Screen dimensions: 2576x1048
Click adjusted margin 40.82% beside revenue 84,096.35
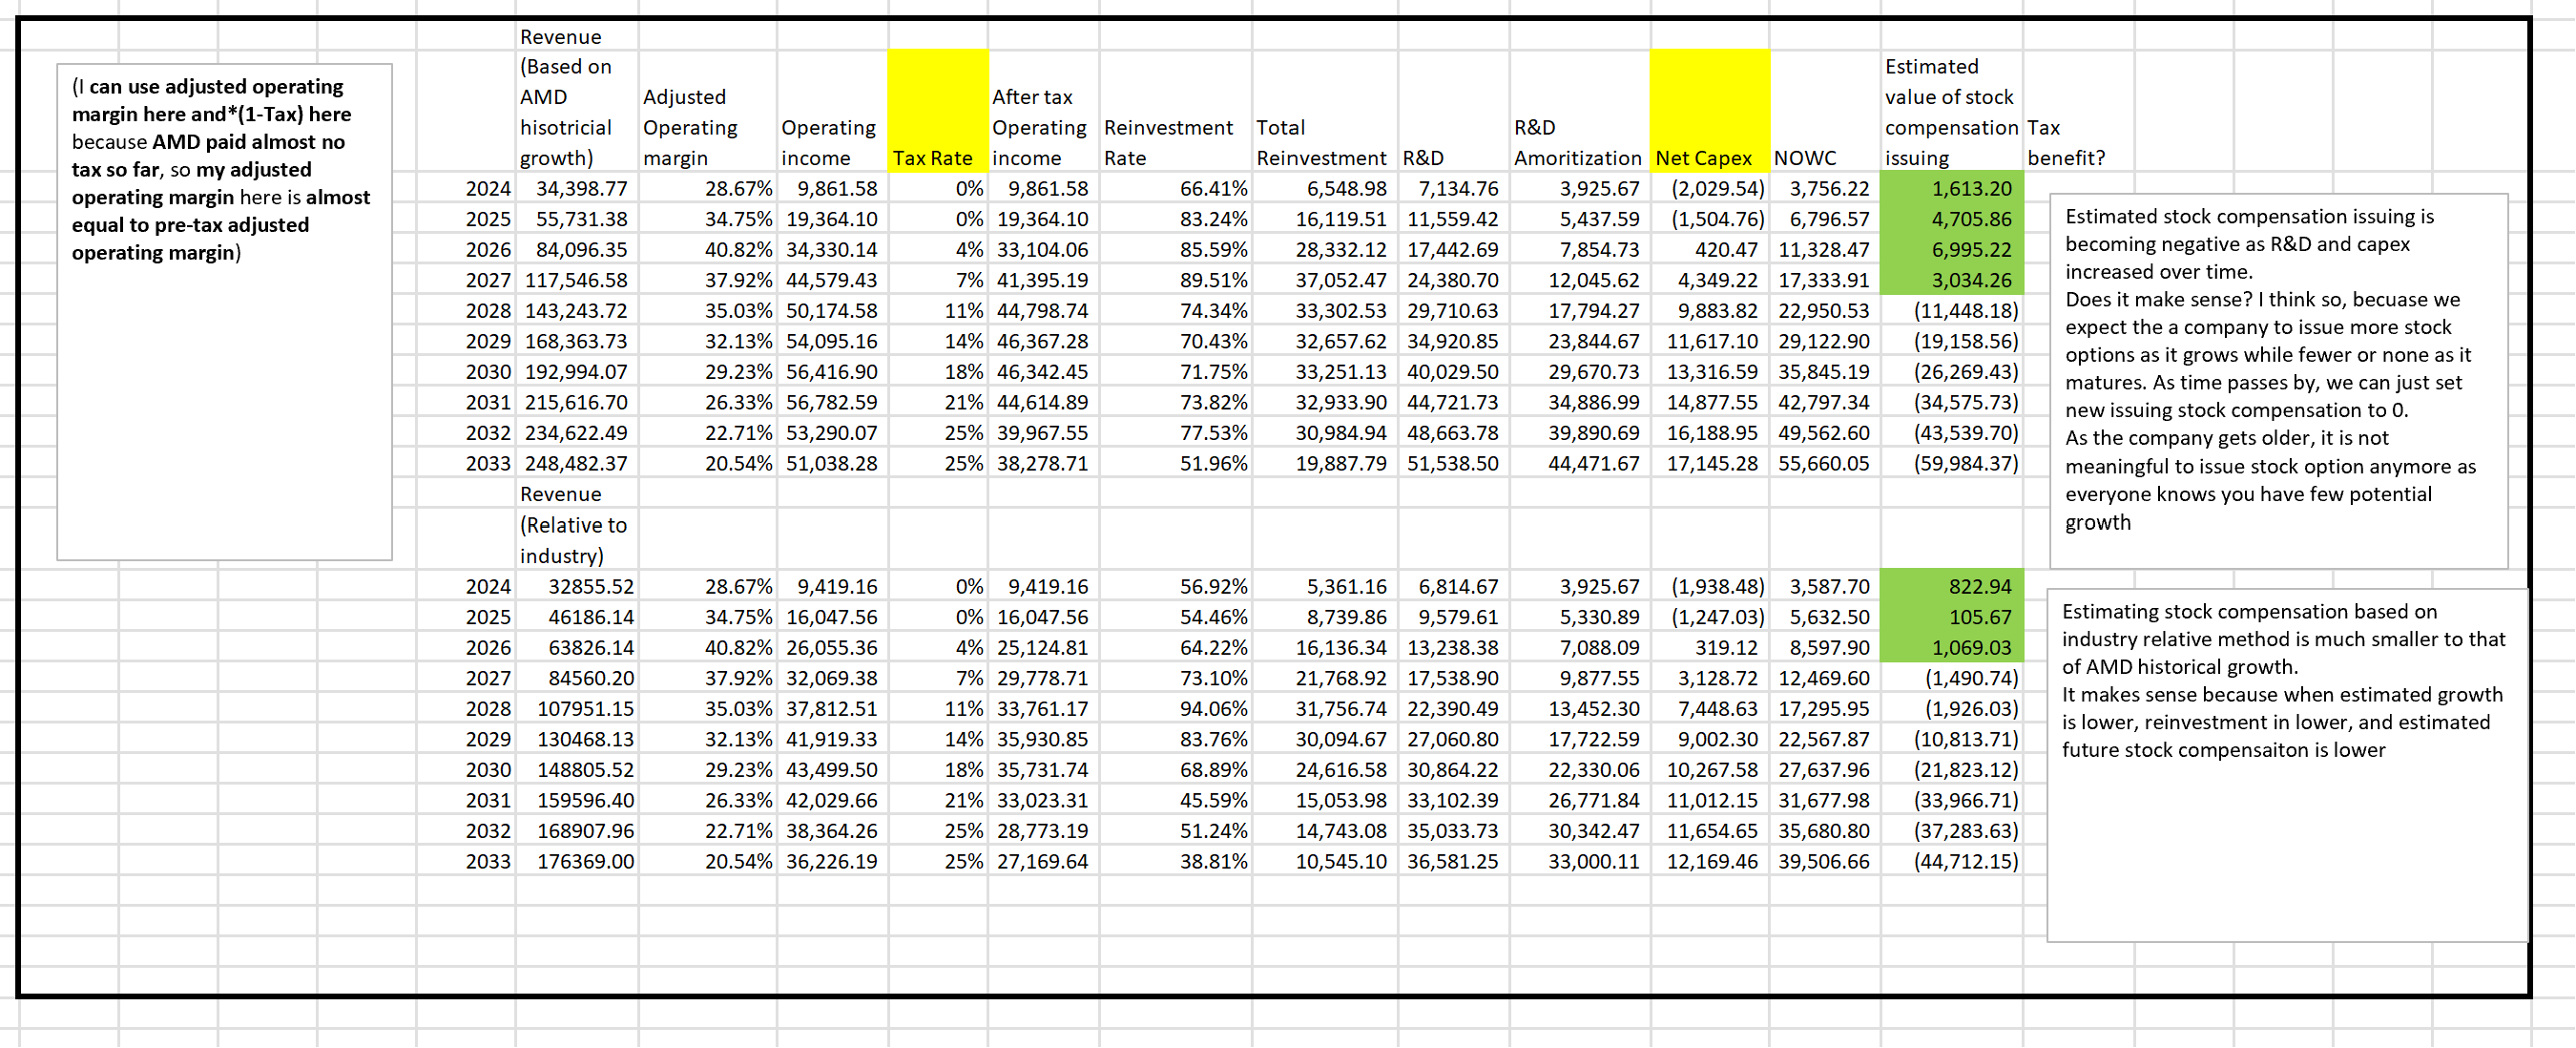point(708,250)
